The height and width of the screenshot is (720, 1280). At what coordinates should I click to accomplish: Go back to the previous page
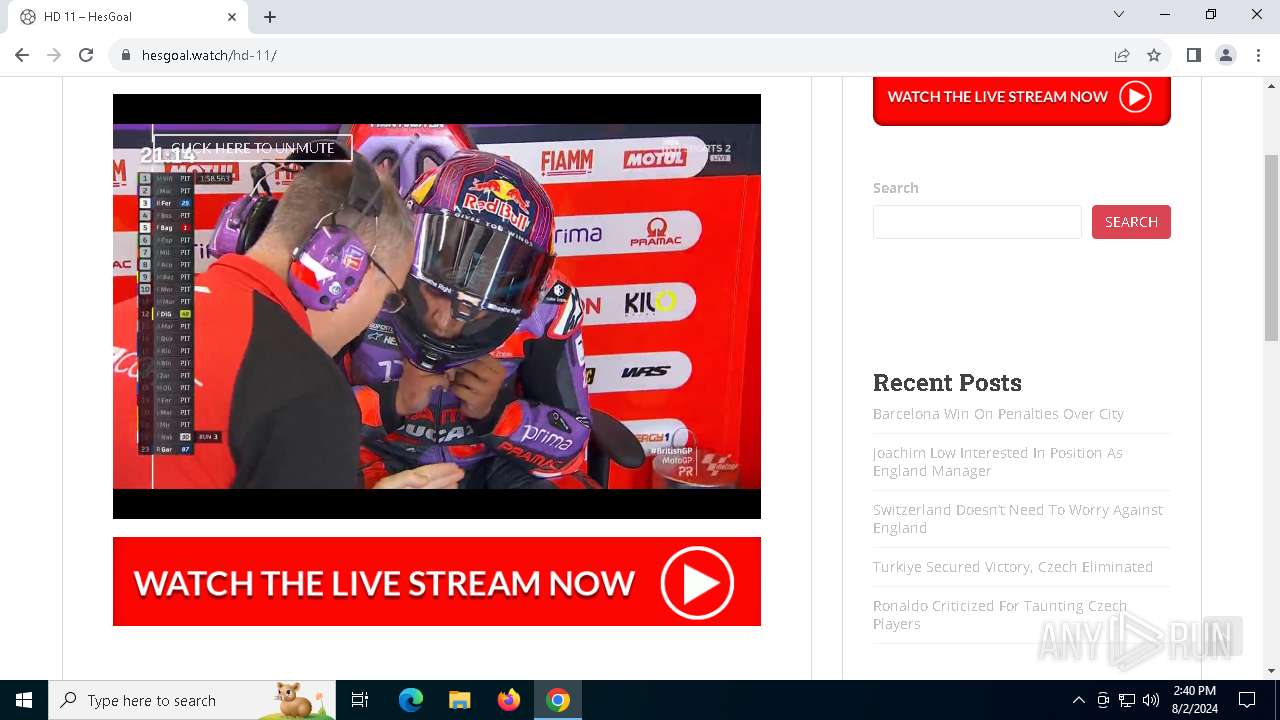point(22,55)
